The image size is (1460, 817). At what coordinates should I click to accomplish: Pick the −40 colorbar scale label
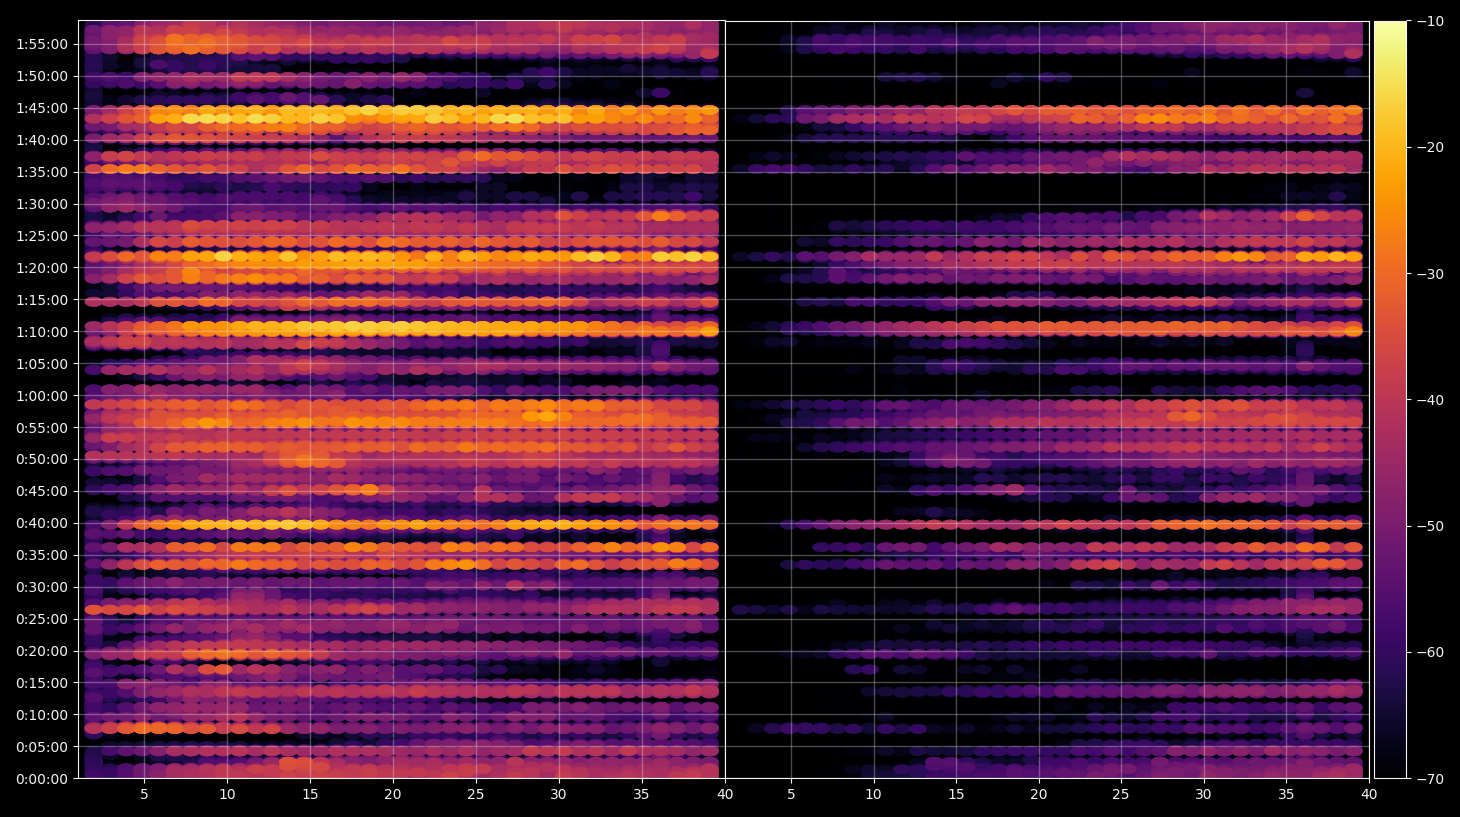tap(1429, 400)
